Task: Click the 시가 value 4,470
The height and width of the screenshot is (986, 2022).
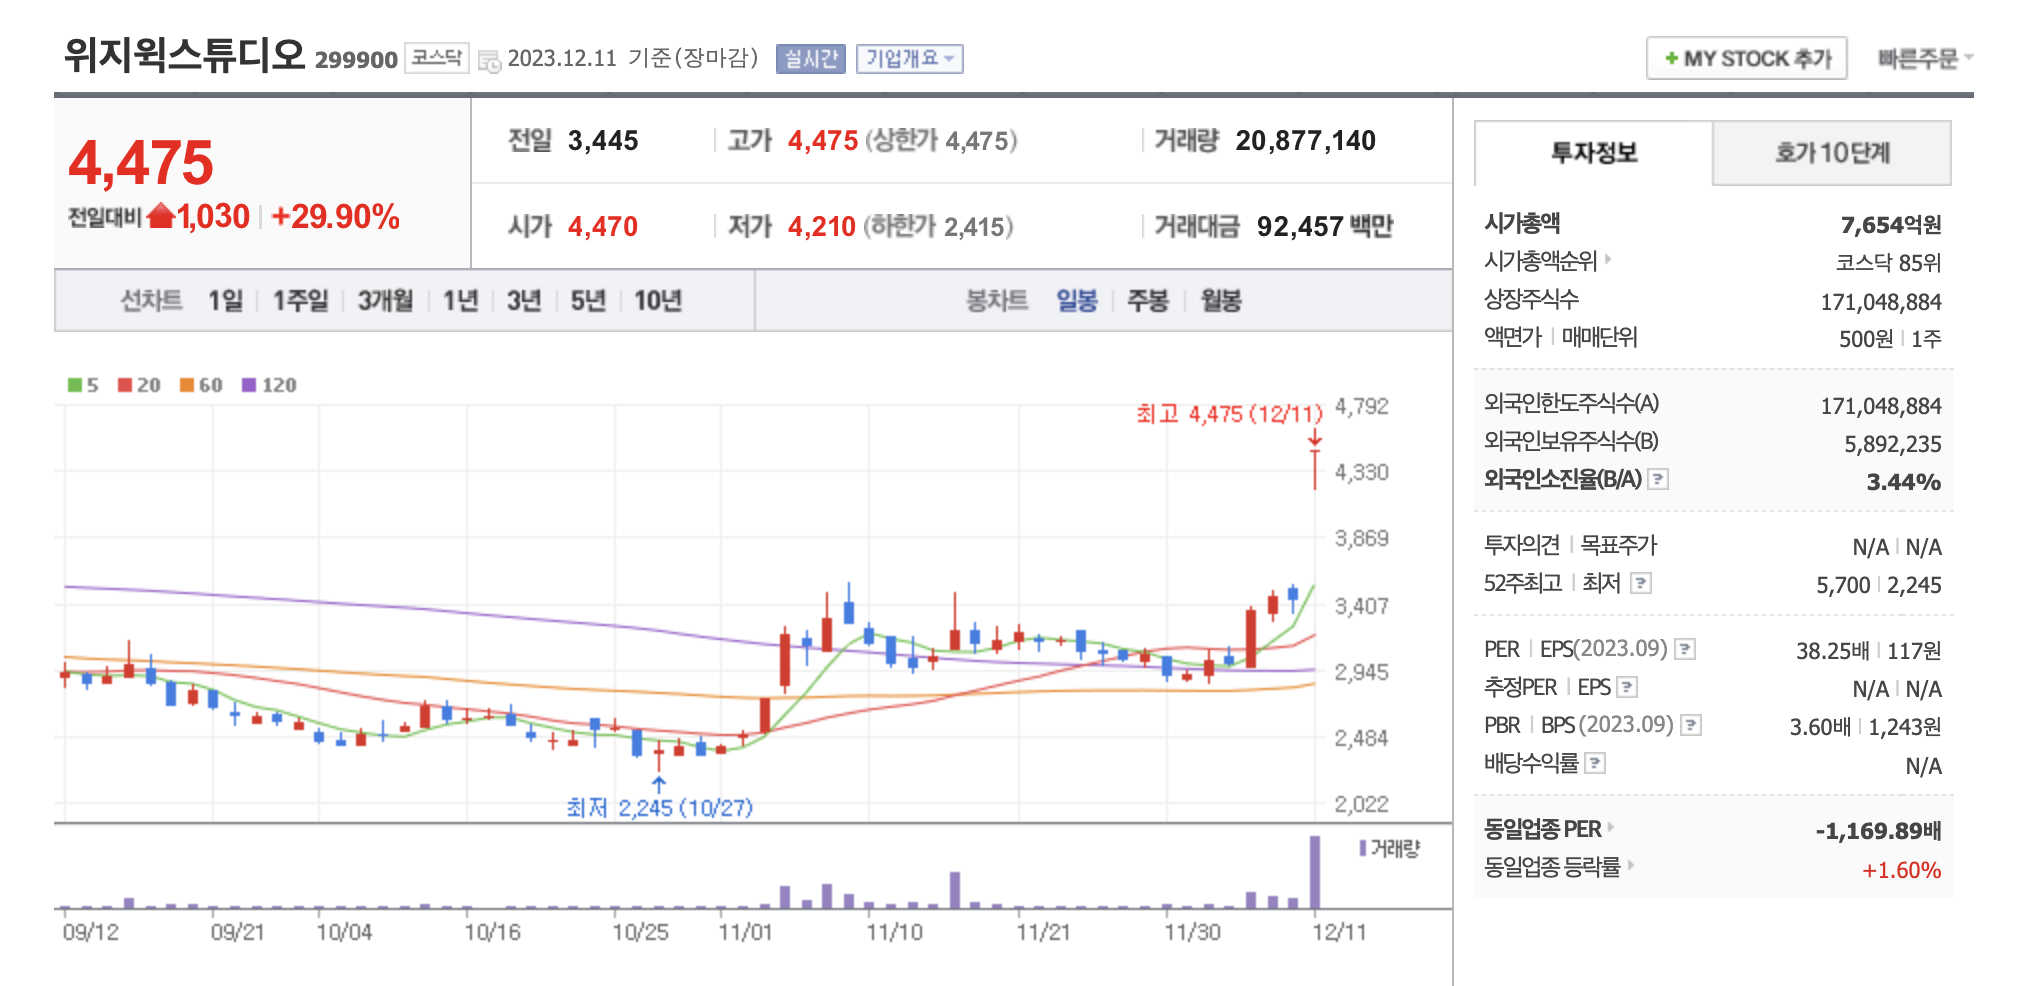Action: tap(603, 227)
